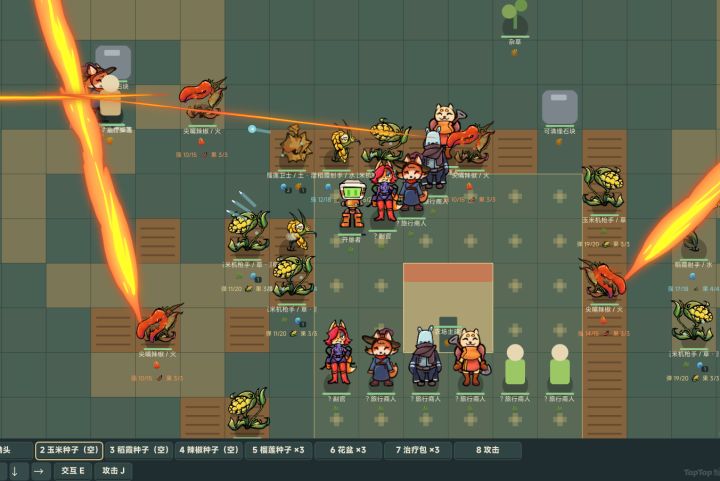Click the corn gunner with blue projectiles
Viewport: 720px width, 481px height.
[248, 229]
